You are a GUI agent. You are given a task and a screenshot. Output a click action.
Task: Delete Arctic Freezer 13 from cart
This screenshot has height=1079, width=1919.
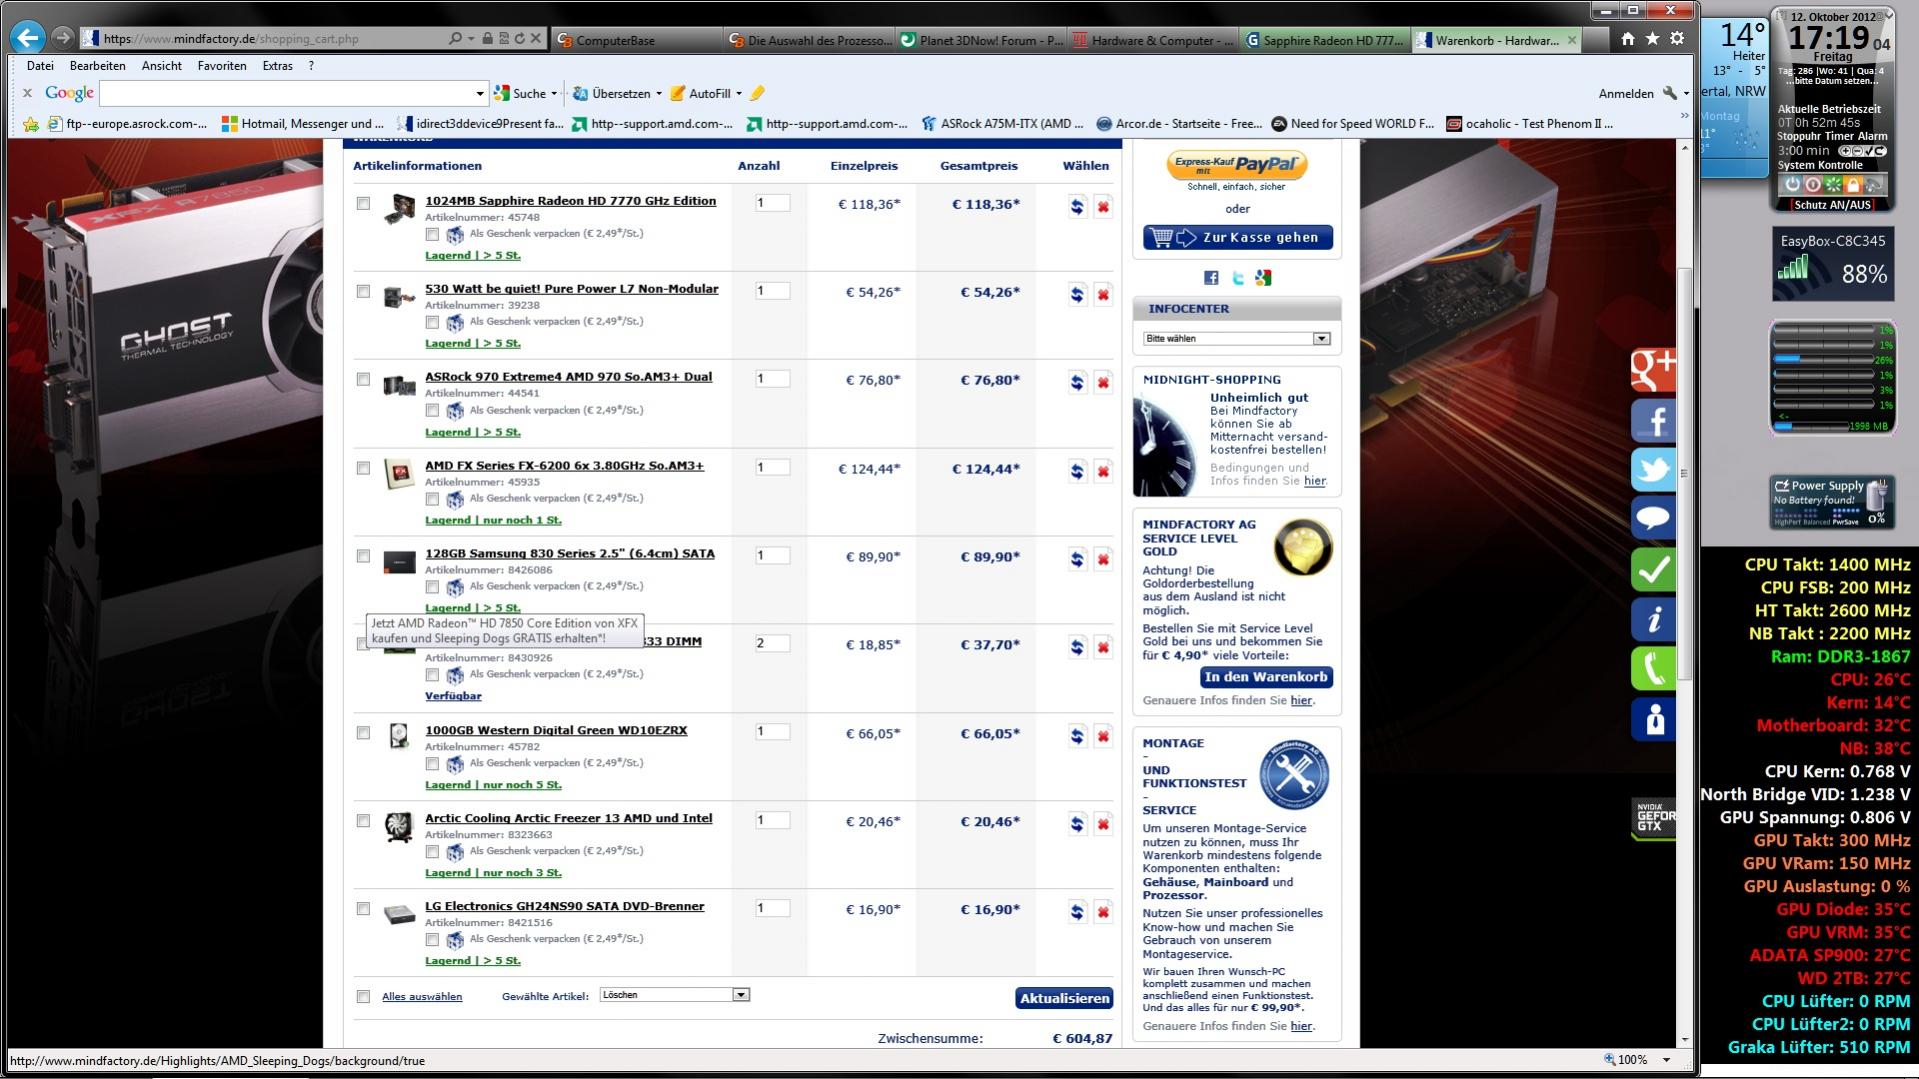point(1103,825)
